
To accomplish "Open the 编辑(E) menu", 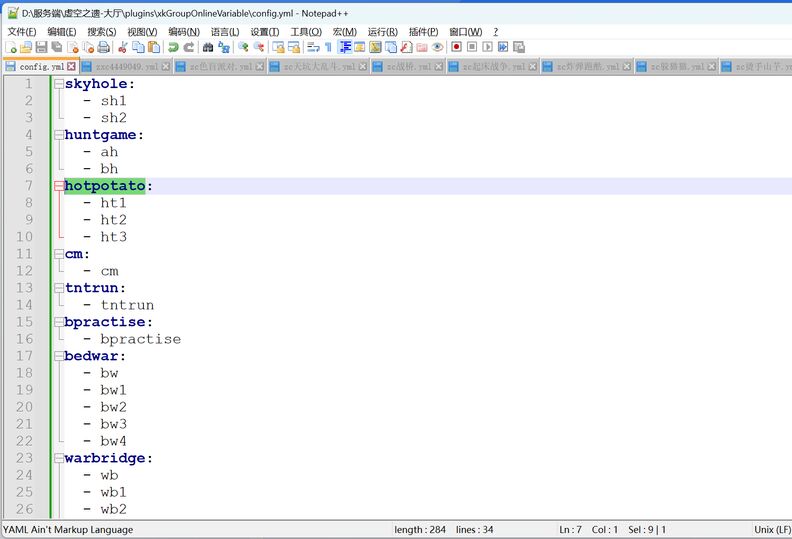I will [x=62, y=32].
